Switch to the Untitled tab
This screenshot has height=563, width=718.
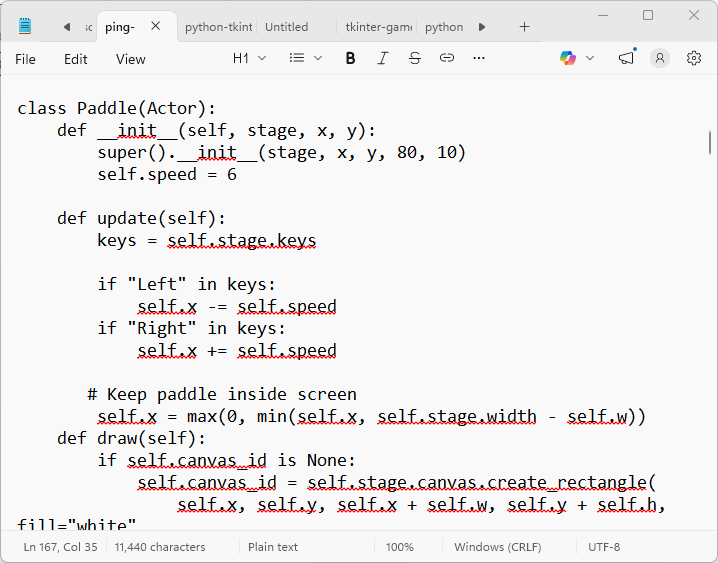pyautogui.click(x=296, y=27)
